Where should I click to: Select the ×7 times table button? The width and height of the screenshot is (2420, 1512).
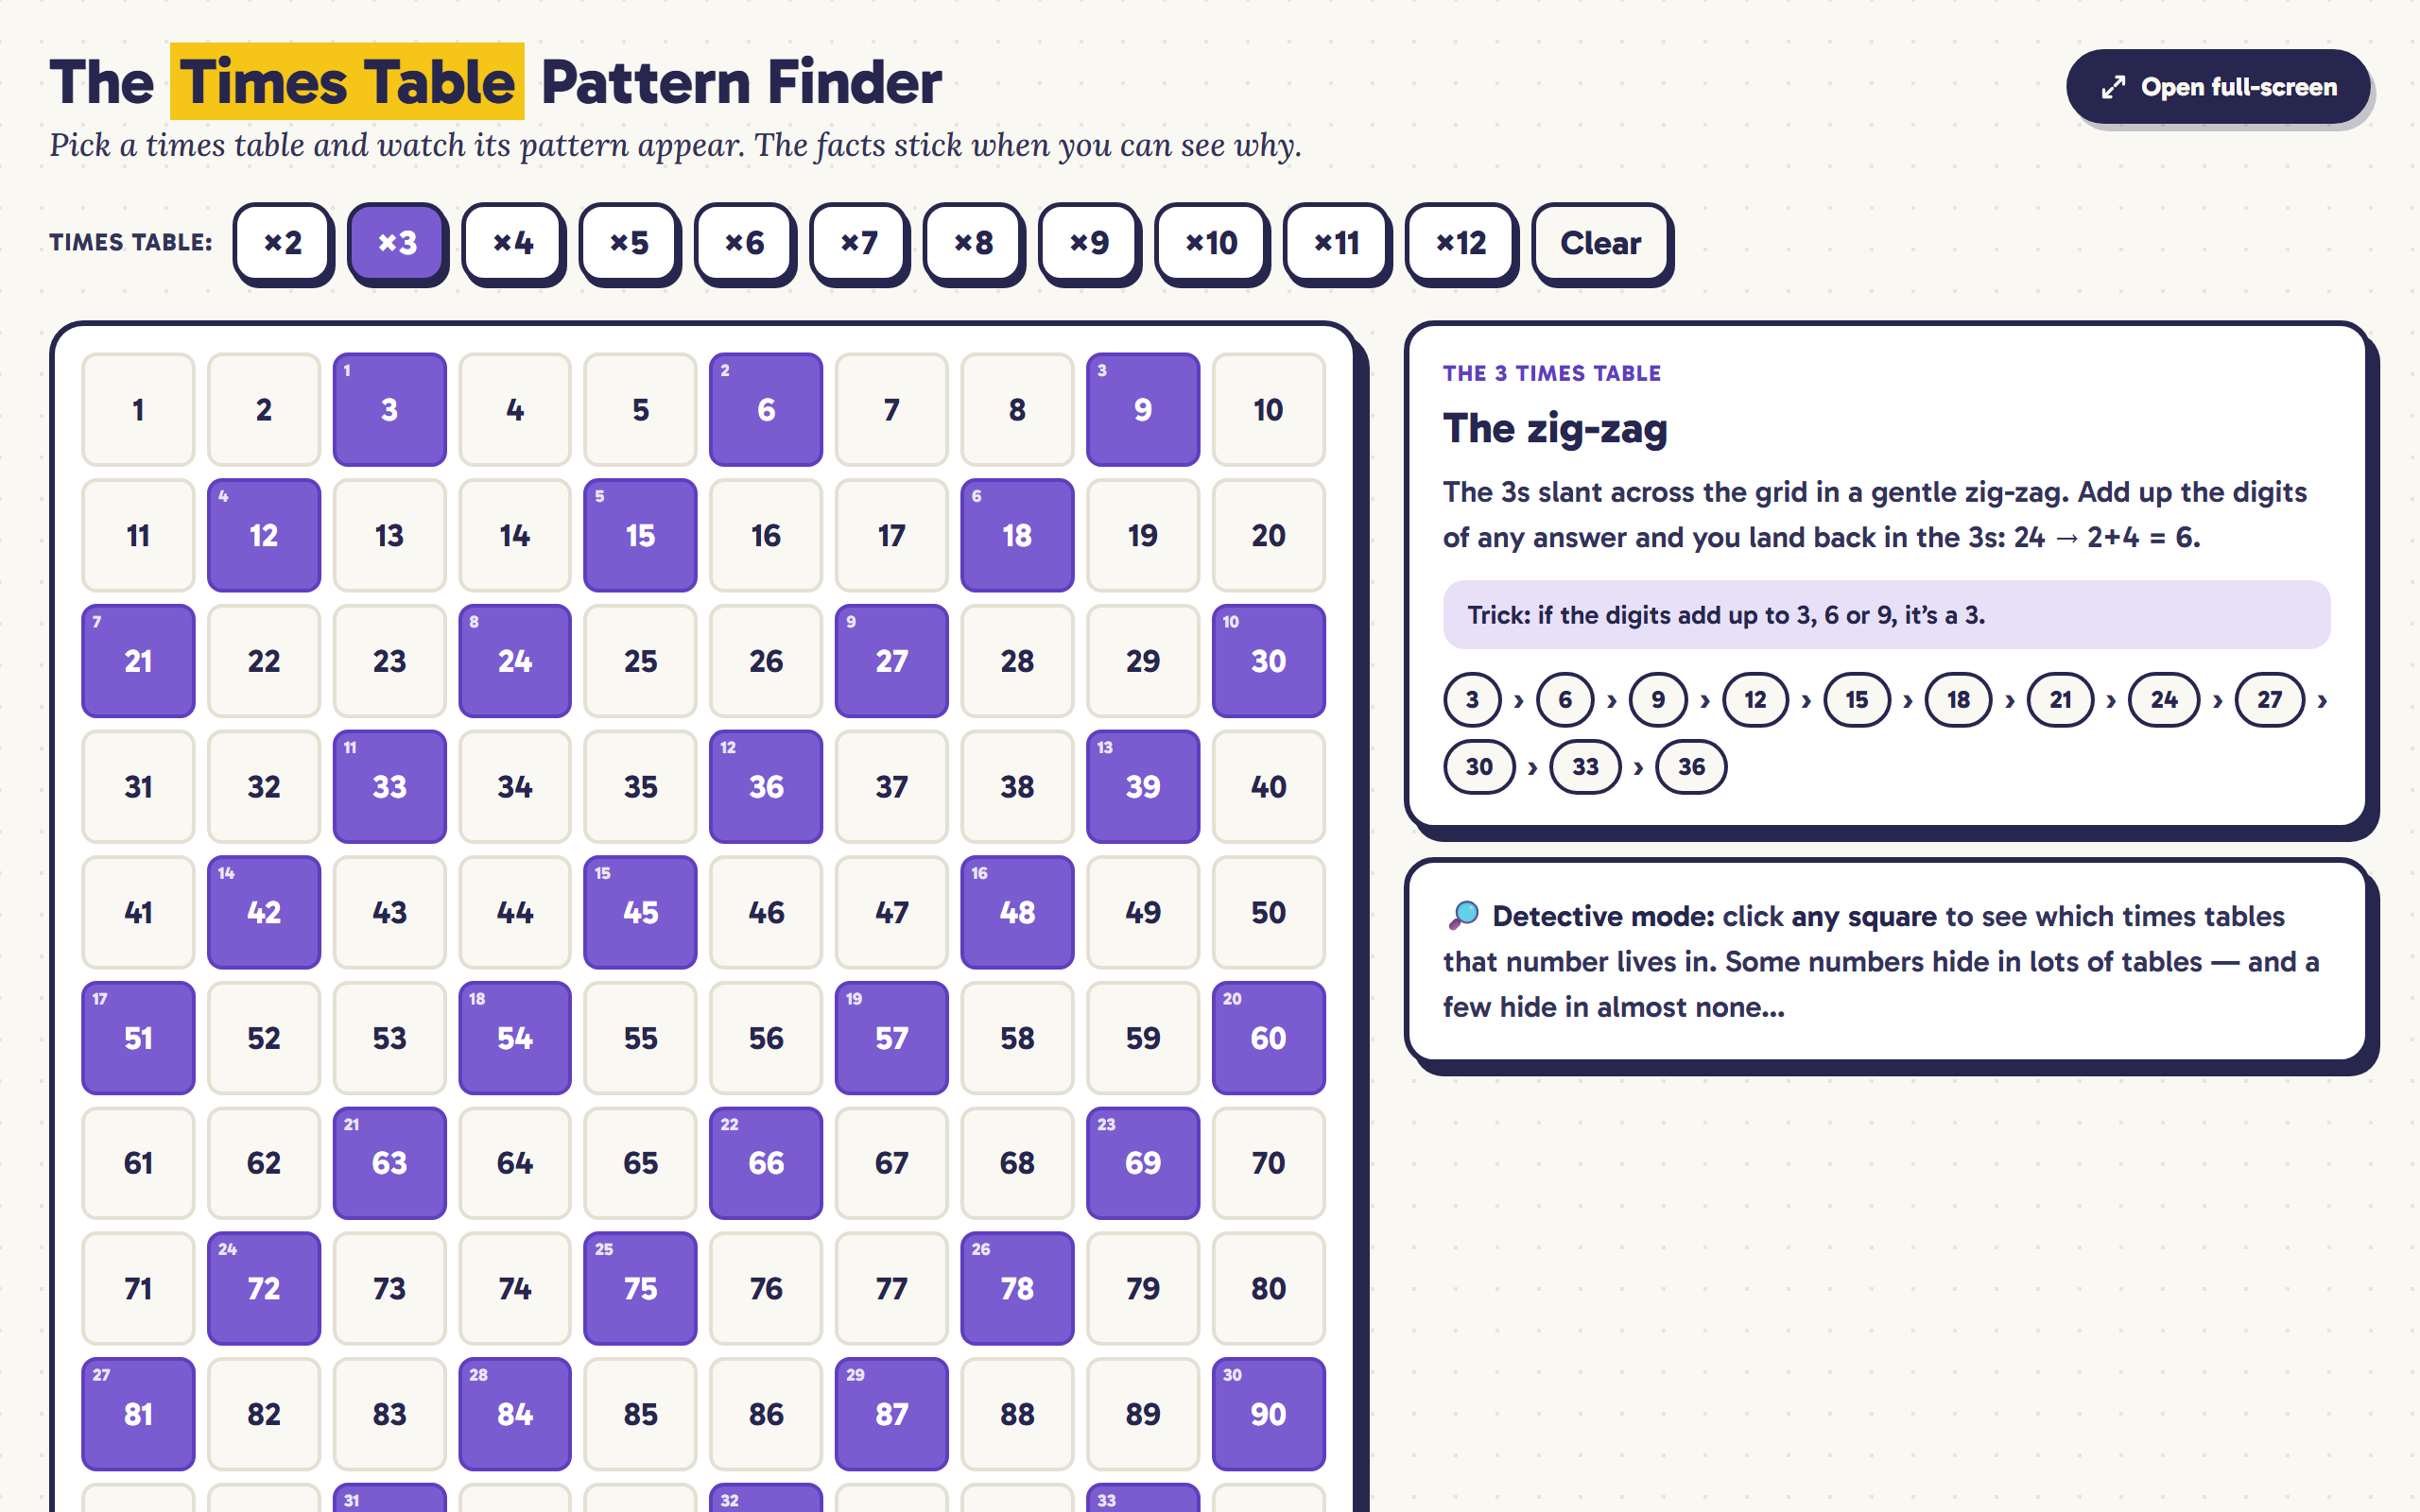click(x=859, y=243)
